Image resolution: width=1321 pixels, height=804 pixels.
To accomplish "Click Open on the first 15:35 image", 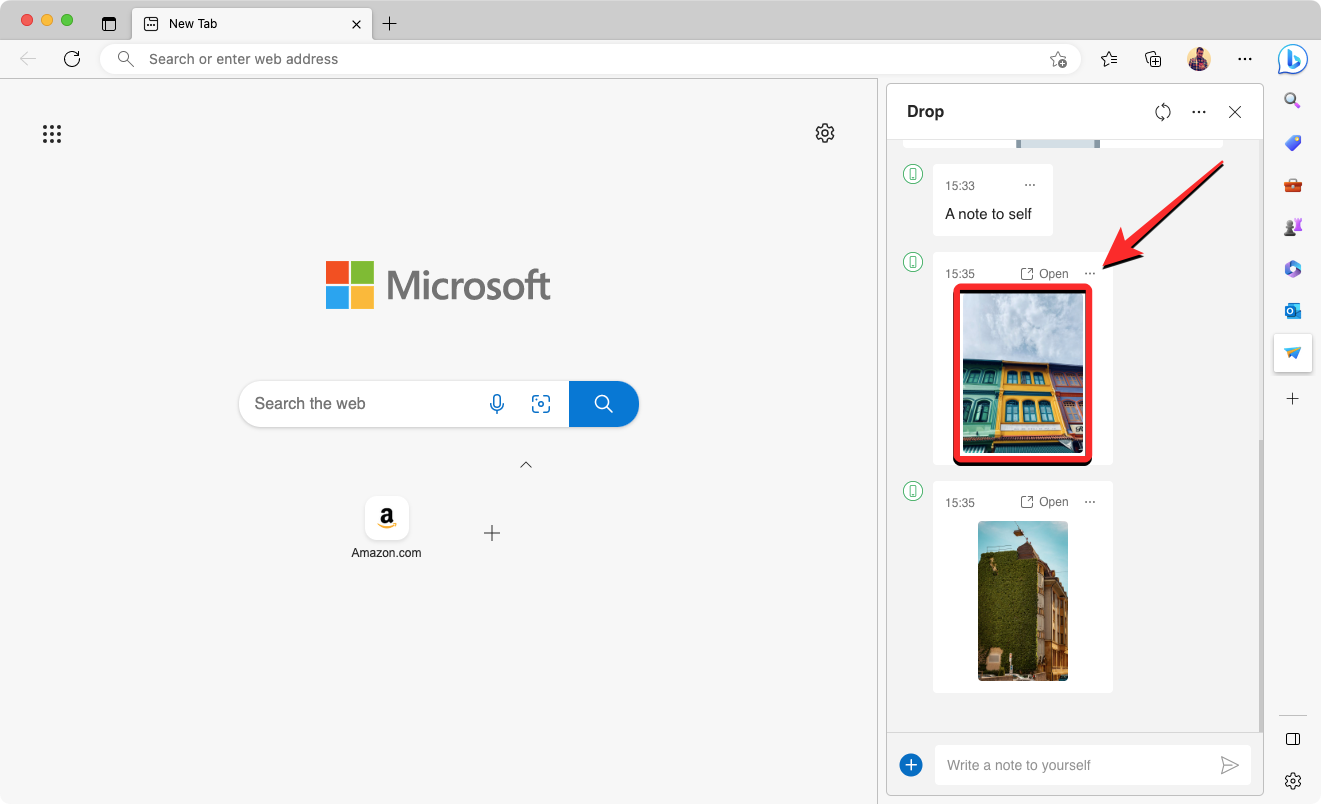I will point(1045,274).
